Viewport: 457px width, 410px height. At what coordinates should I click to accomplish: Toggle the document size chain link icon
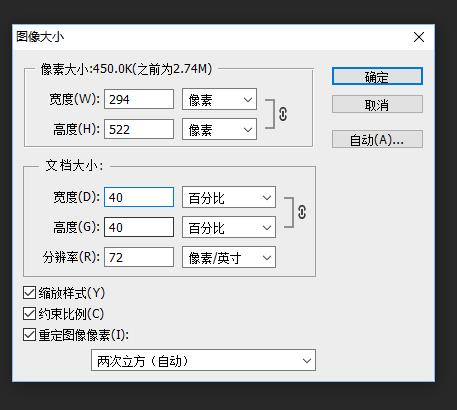tap(302, 212)
